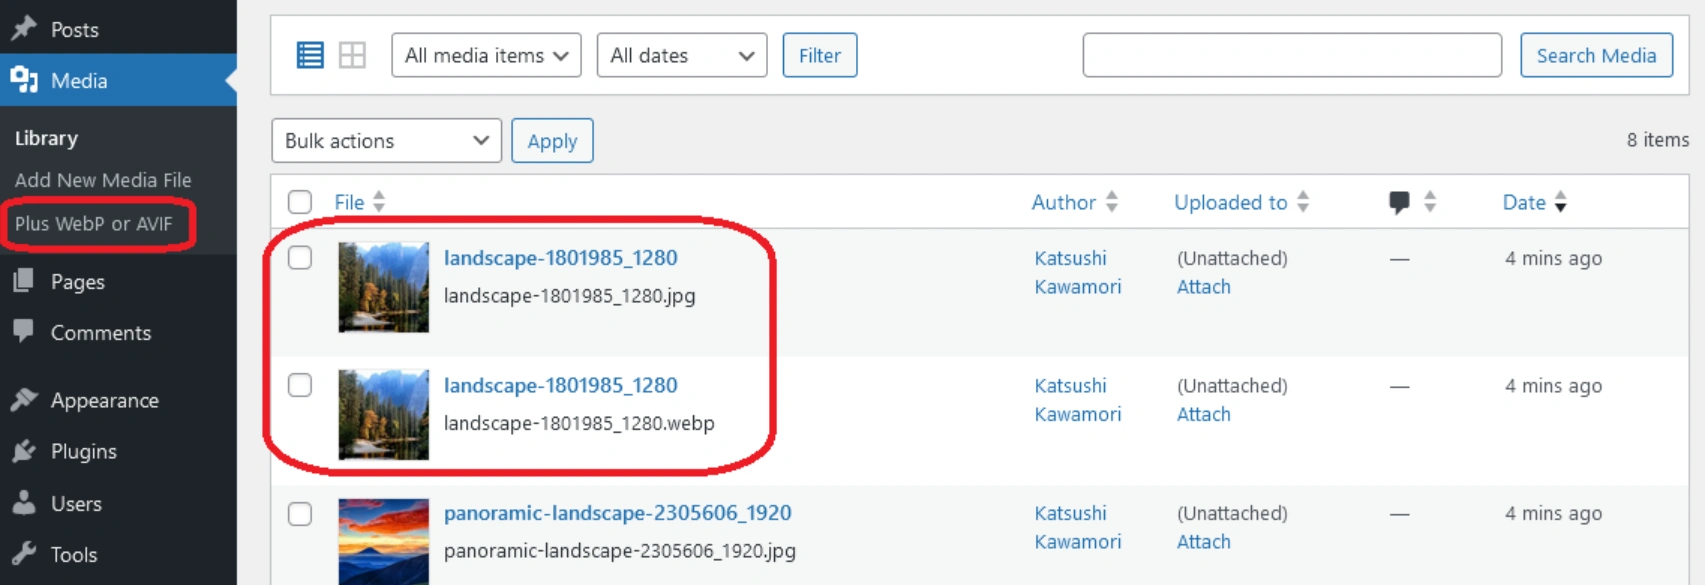The image size is (1705, 585).
Task: Click sort arrows beside comments bubble
Action: [x=1430, y=202]
